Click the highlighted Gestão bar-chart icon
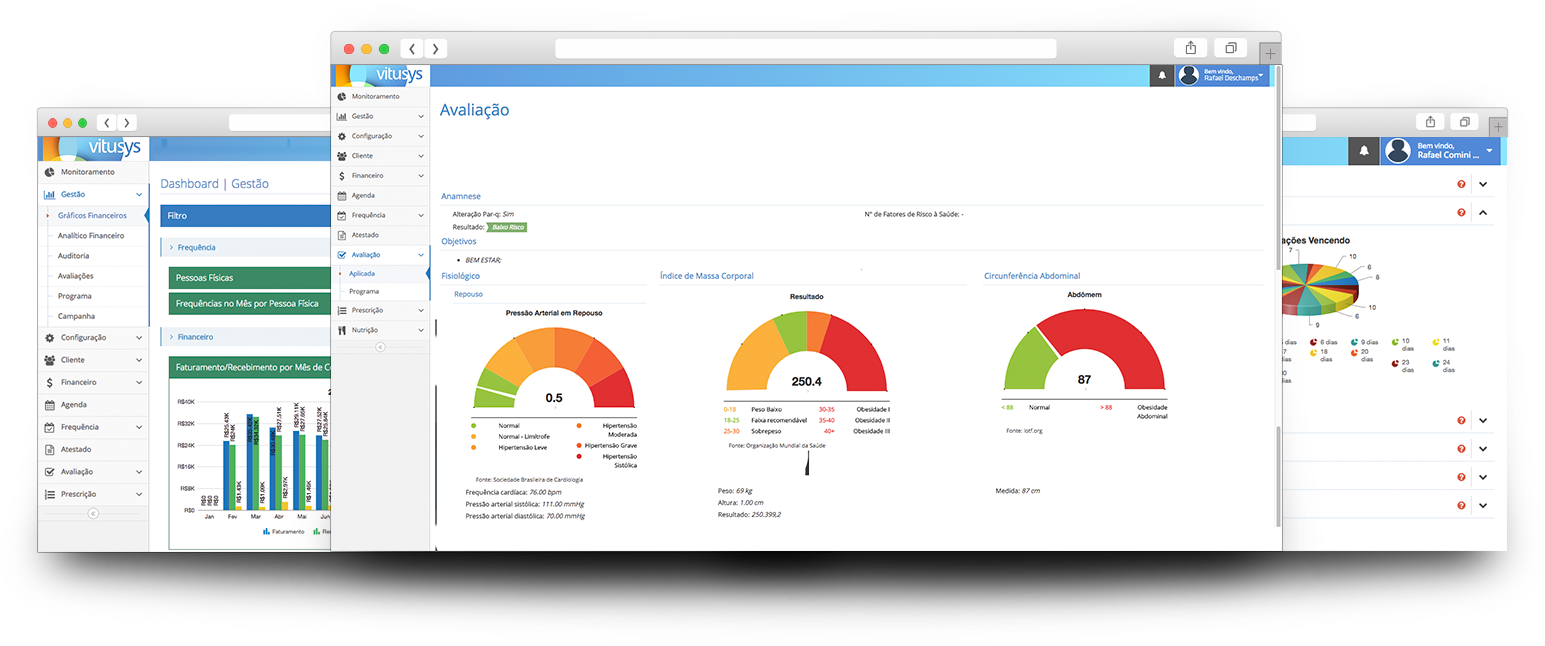1545x646 pixels. tap(49, 194)
